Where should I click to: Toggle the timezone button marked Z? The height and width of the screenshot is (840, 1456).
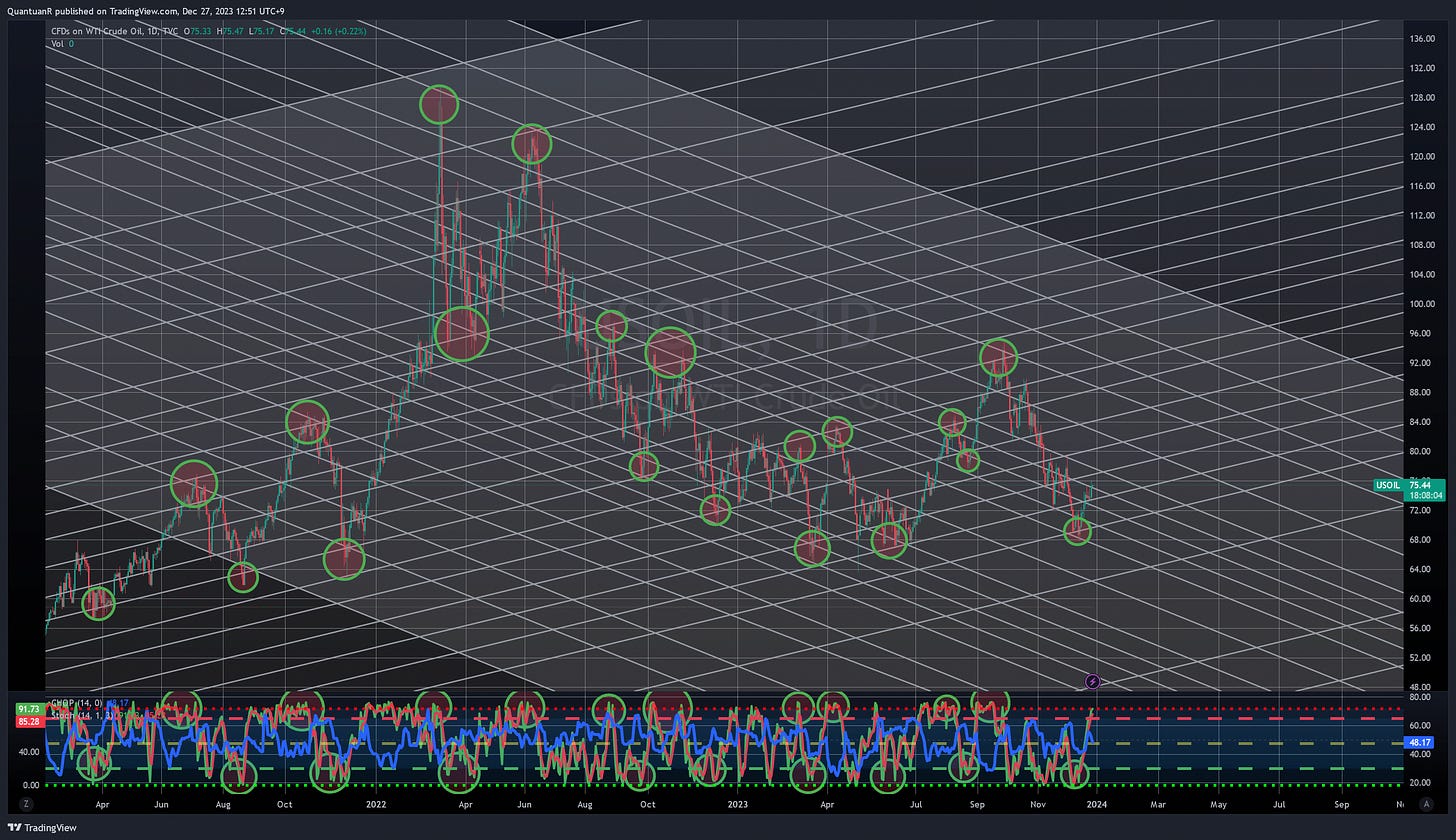pyautogui.click(x=26, y=803)
